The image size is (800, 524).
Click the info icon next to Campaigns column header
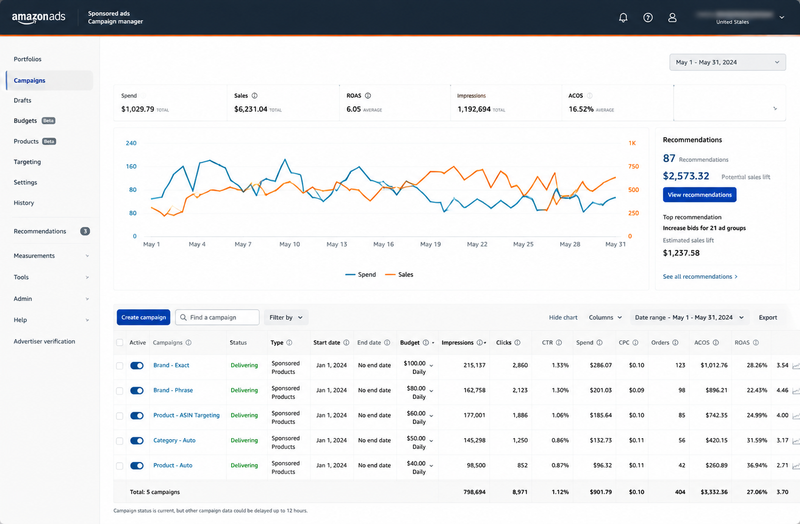click(x=188, y=342)
